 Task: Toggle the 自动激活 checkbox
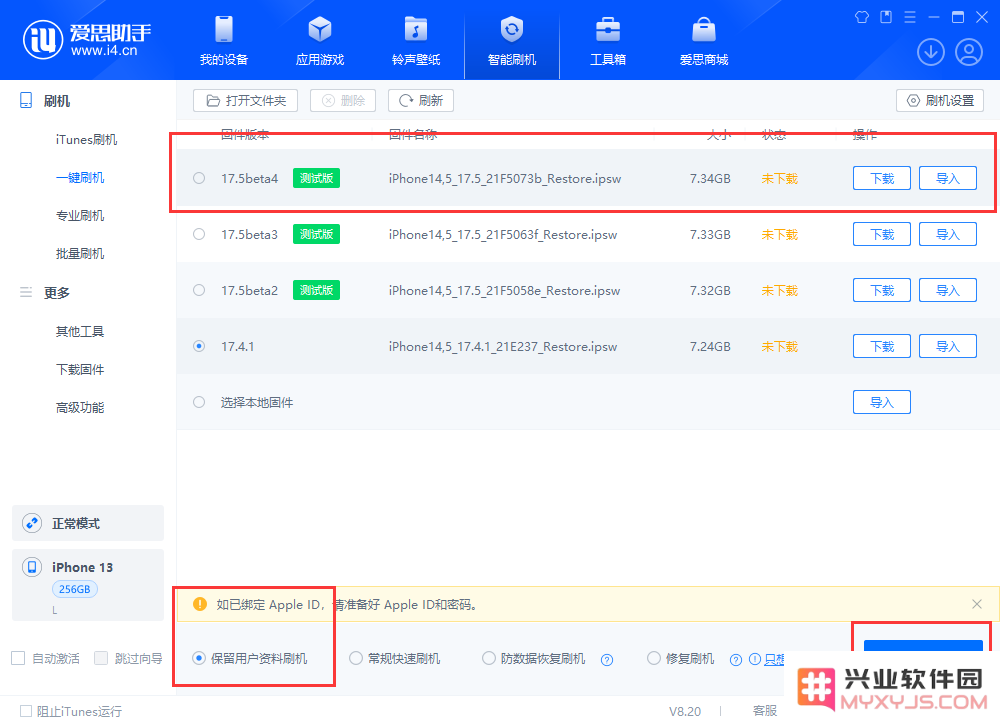(18, 658)
